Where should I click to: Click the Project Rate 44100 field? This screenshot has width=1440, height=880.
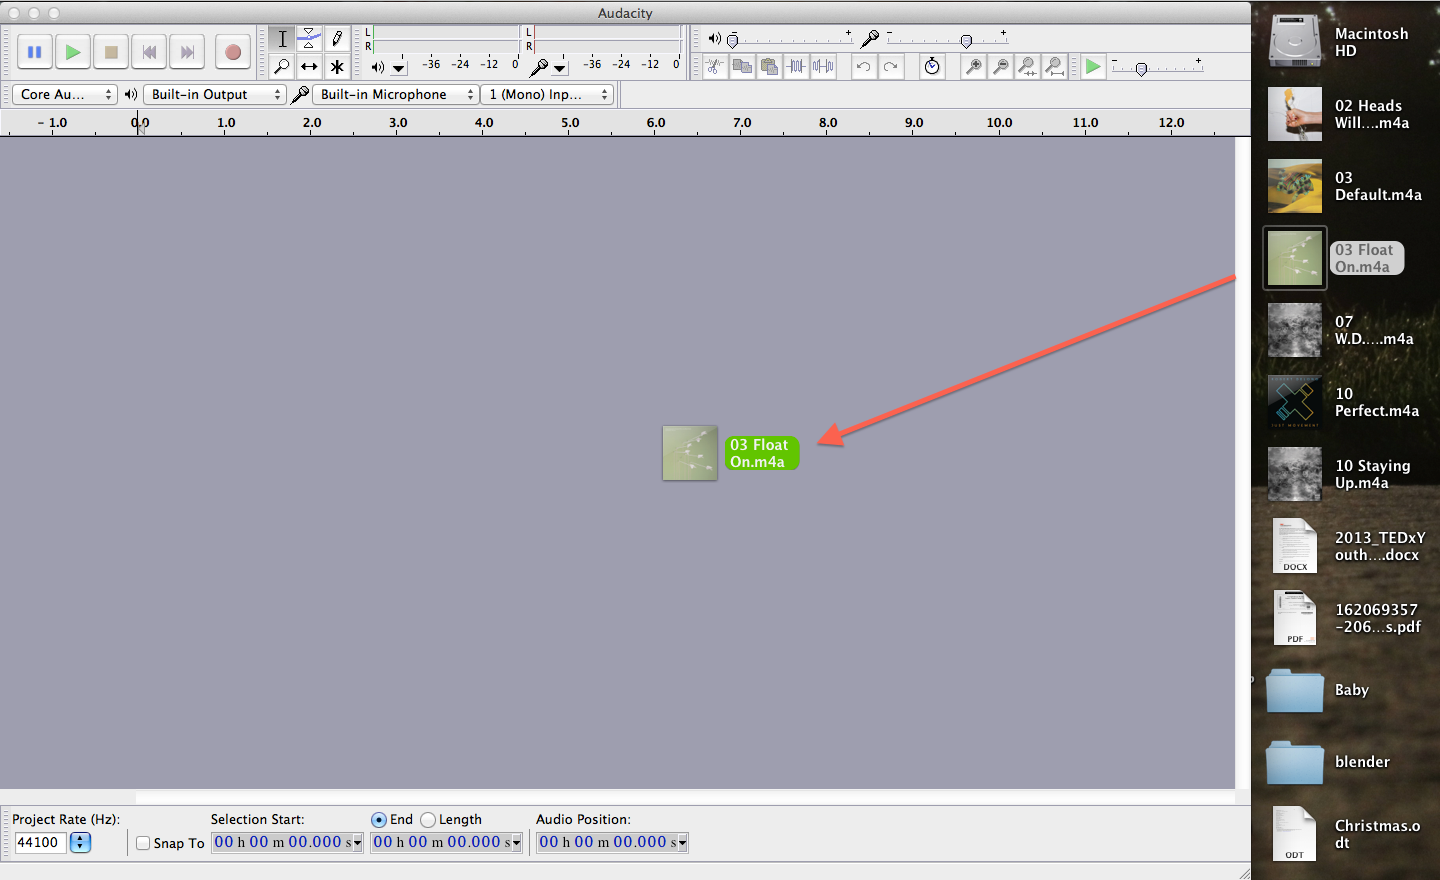coord(40,843)
